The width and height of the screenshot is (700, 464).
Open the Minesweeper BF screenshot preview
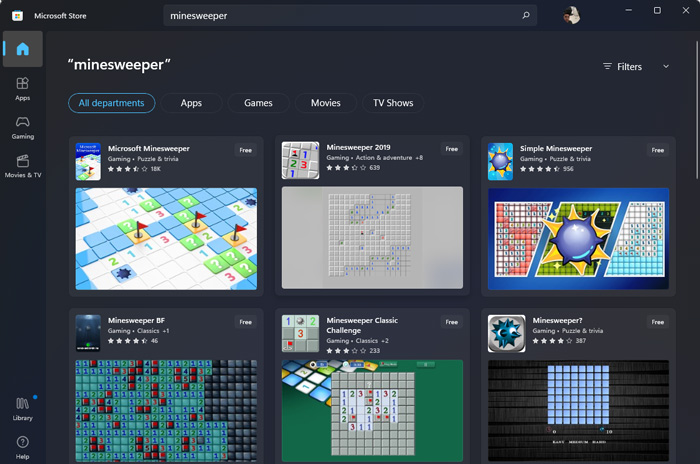coord(166,411)
